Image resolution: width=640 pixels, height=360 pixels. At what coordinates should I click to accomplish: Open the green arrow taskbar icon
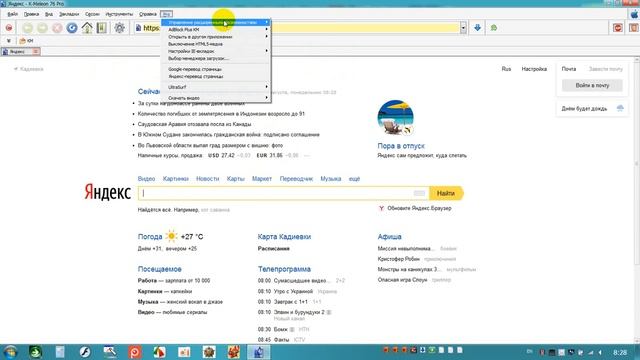tap(36, 352)
